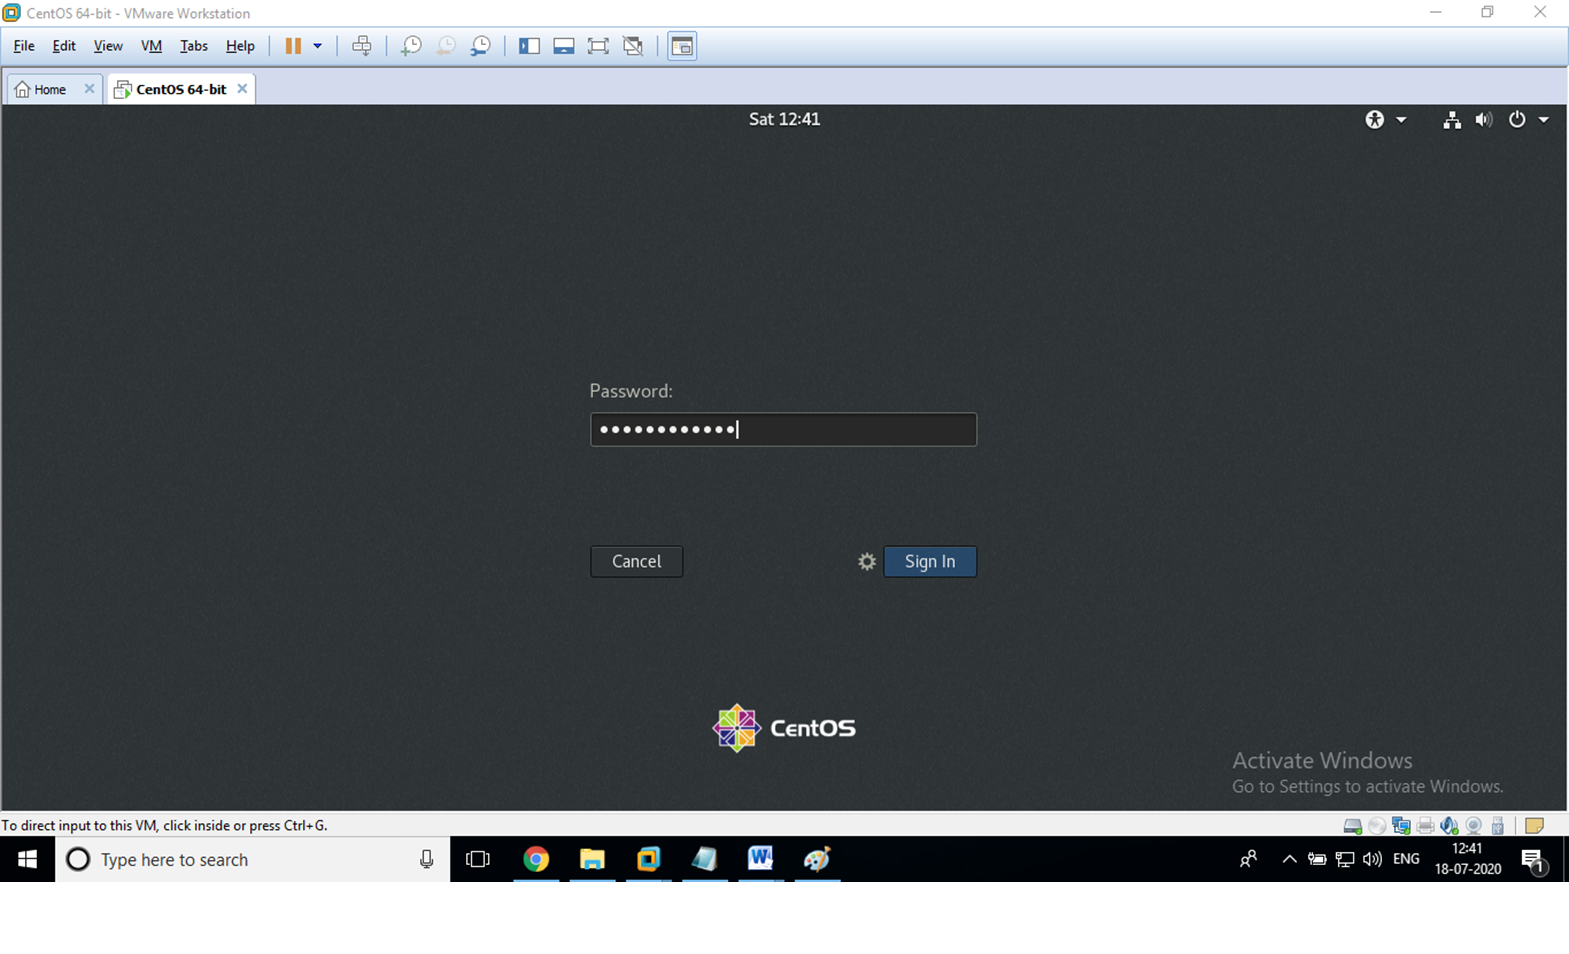The height and width of the screenshot is (954, 1569).
Task: Click the Sign In button
Action: (x=930, y=561)
